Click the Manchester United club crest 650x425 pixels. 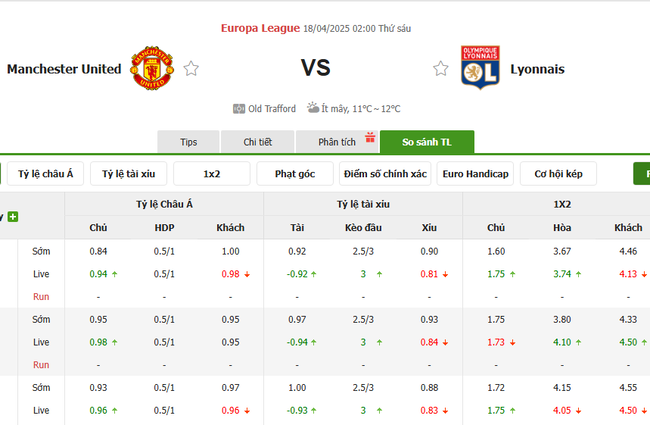point(153,68)
